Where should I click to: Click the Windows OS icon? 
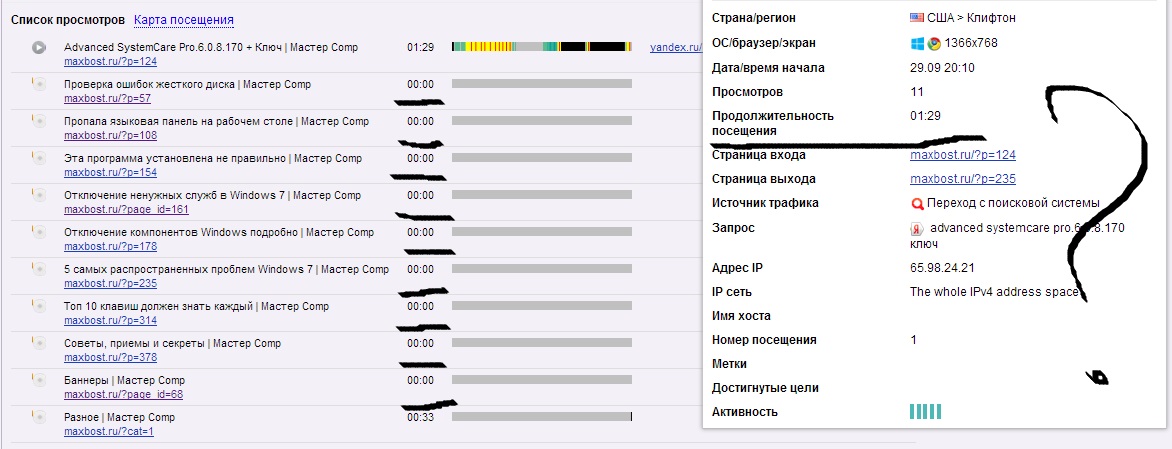click(x=917, y=43)
